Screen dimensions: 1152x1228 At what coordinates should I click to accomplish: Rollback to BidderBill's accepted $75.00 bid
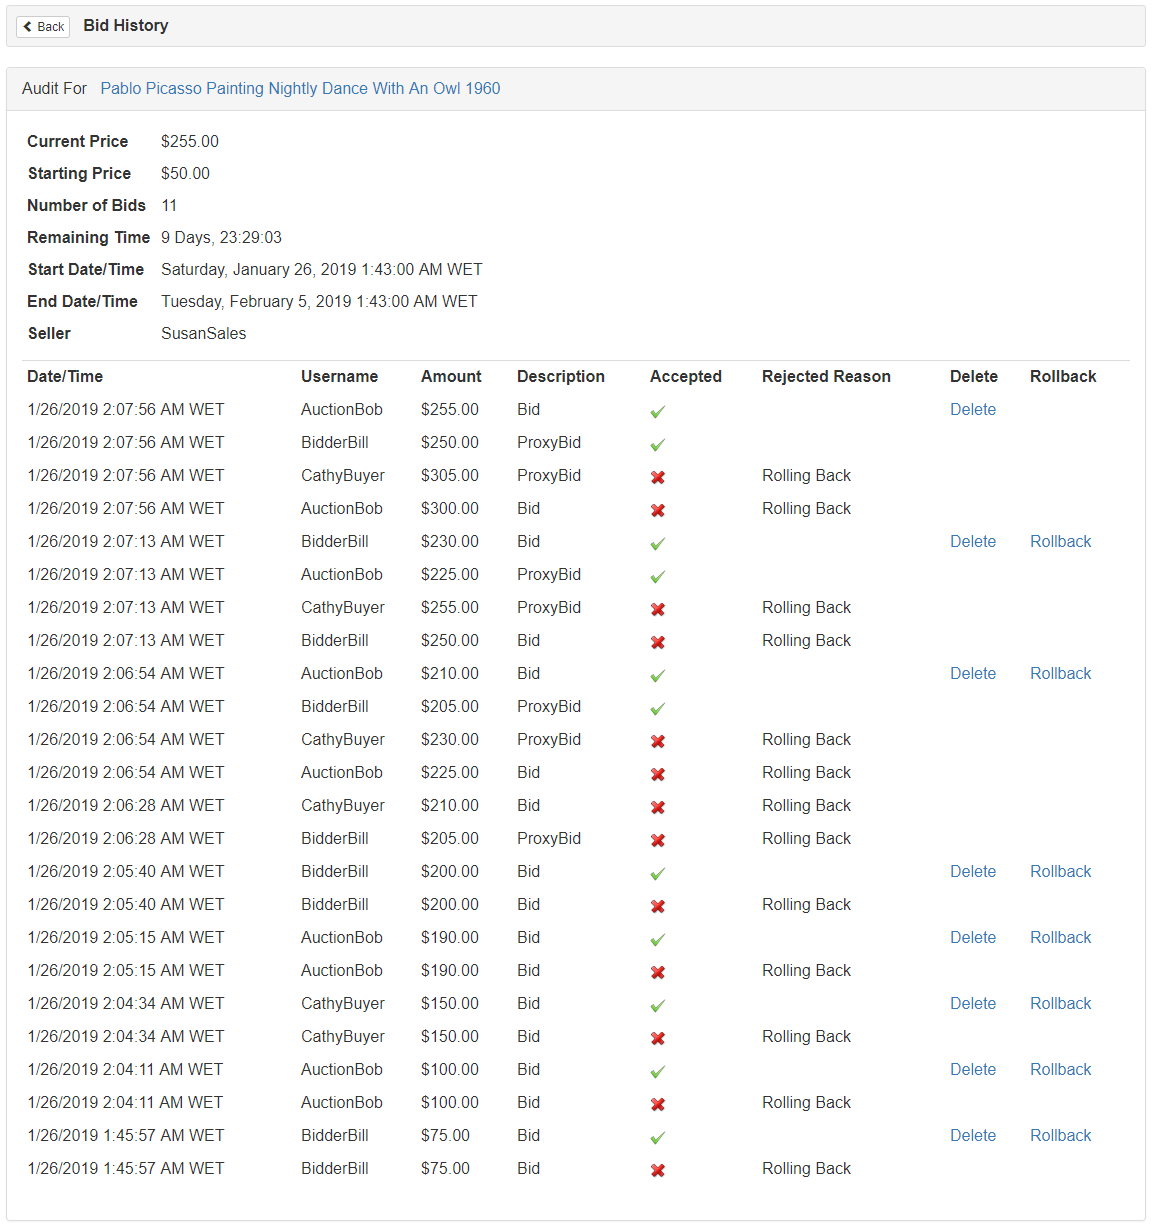point(1061,1135)
